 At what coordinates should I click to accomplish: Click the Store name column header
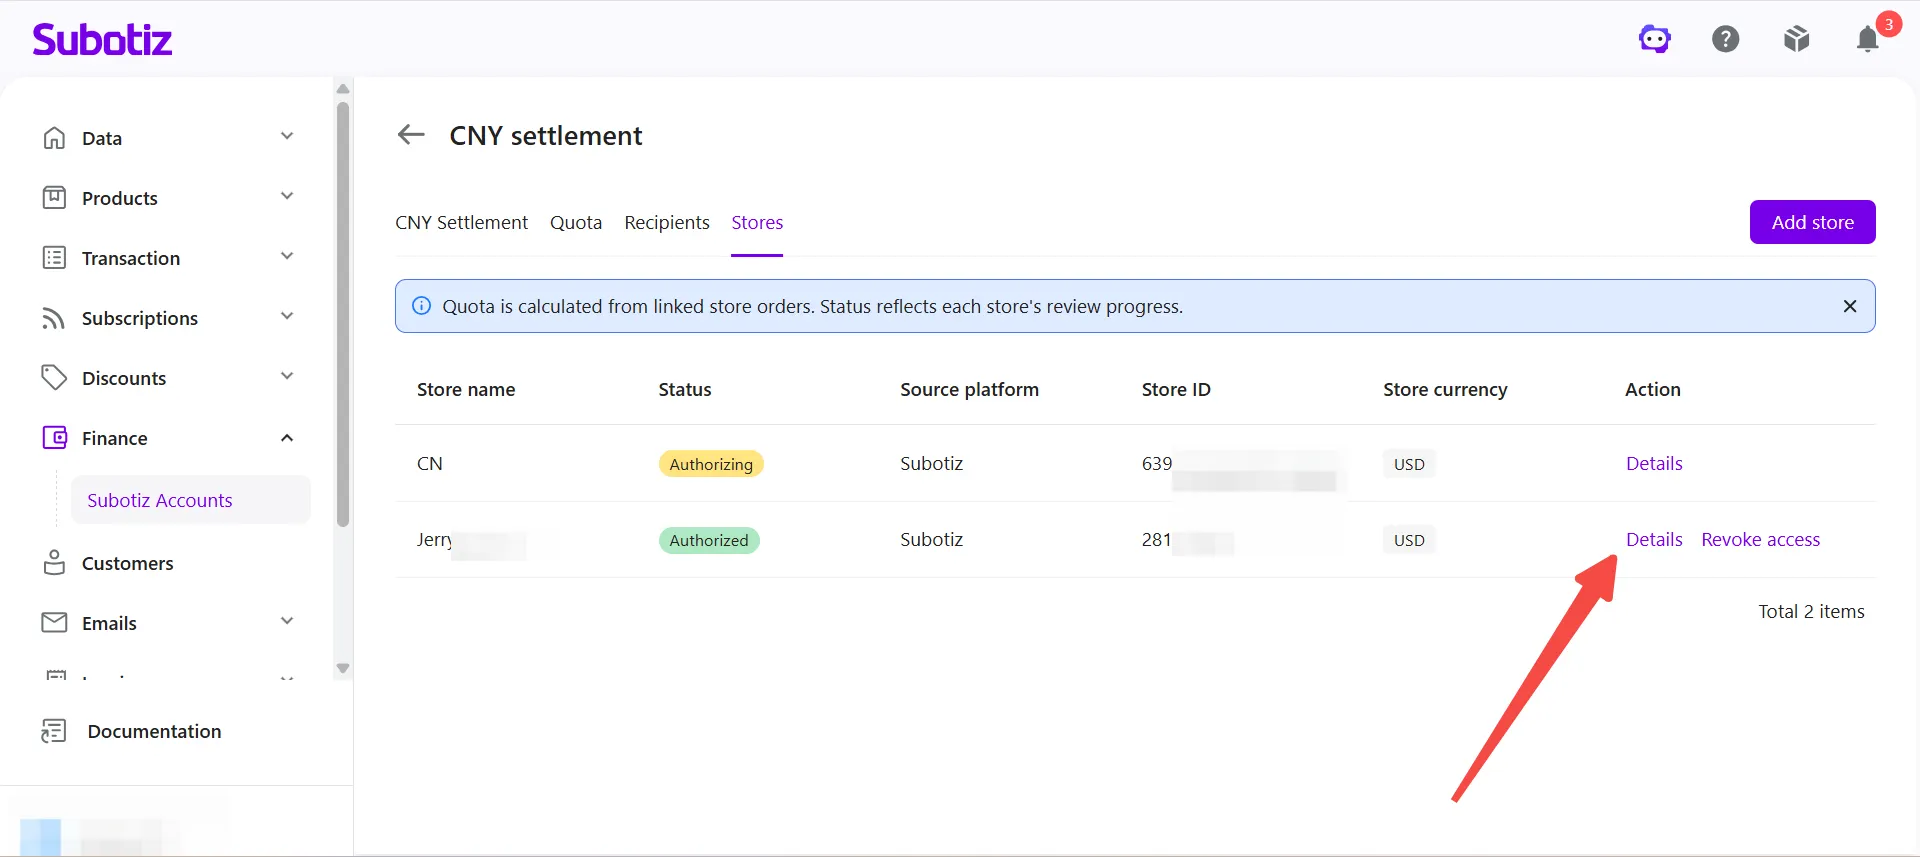(466, 389)
